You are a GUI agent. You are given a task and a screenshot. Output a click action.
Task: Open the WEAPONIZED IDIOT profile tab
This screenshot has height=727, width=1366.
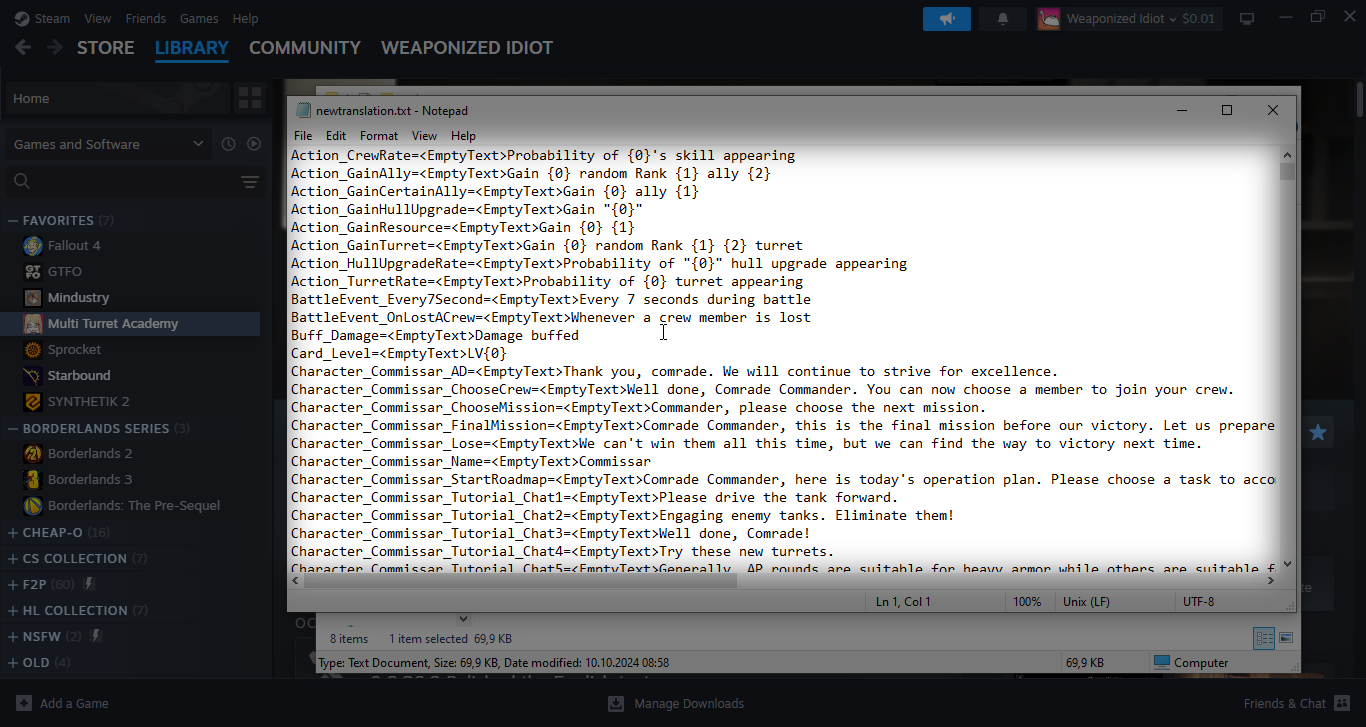coord(467,47)
